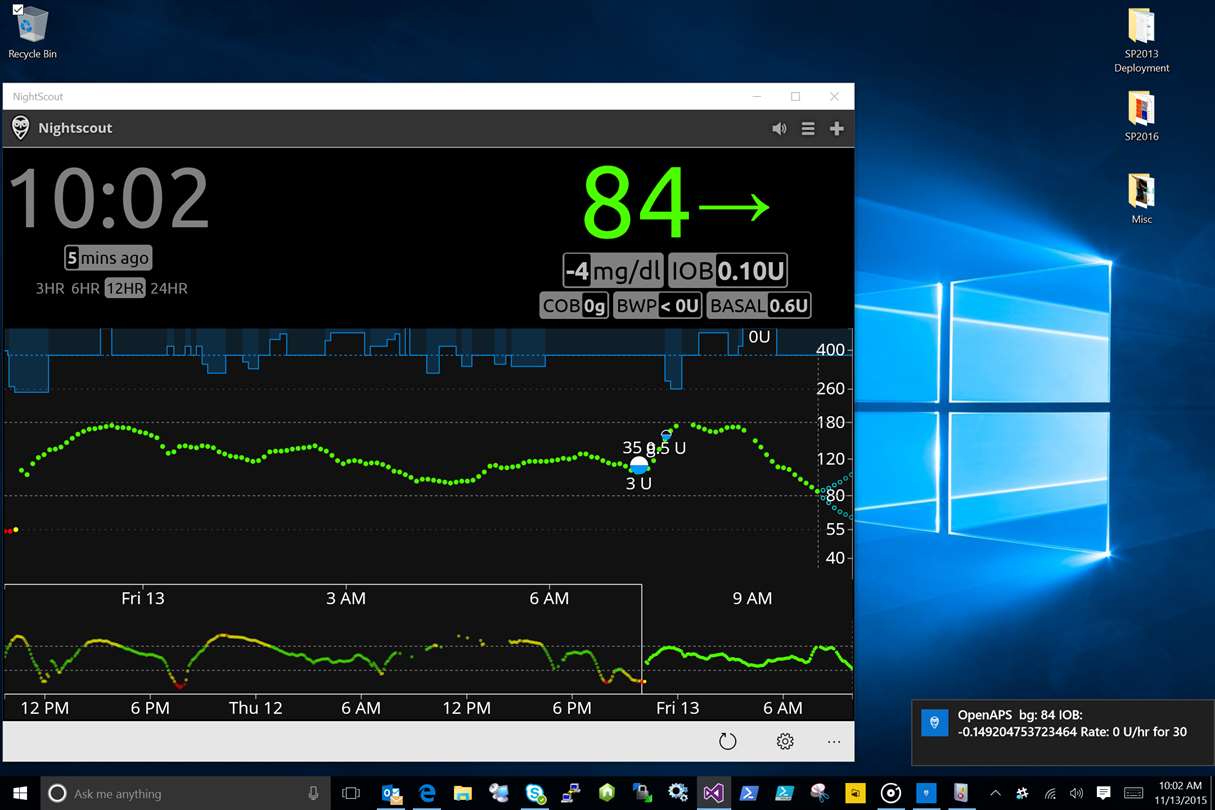
Task: Click the refresh icon in app bar
Action: 728,741
